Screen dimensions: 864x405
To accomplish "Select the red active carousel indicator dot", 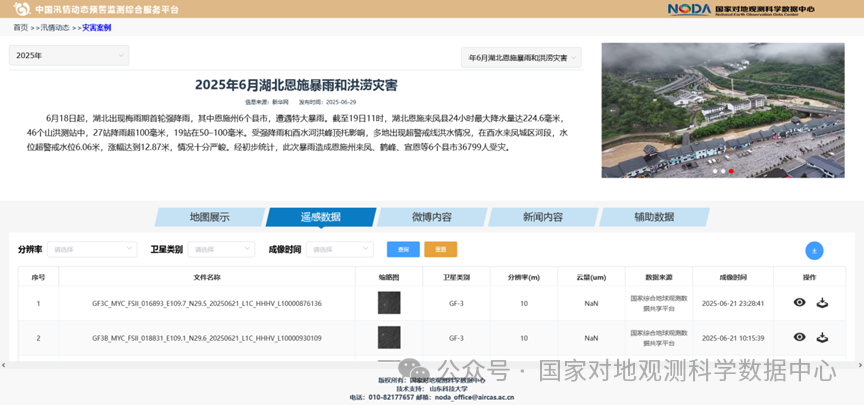I will pos(731,171).
